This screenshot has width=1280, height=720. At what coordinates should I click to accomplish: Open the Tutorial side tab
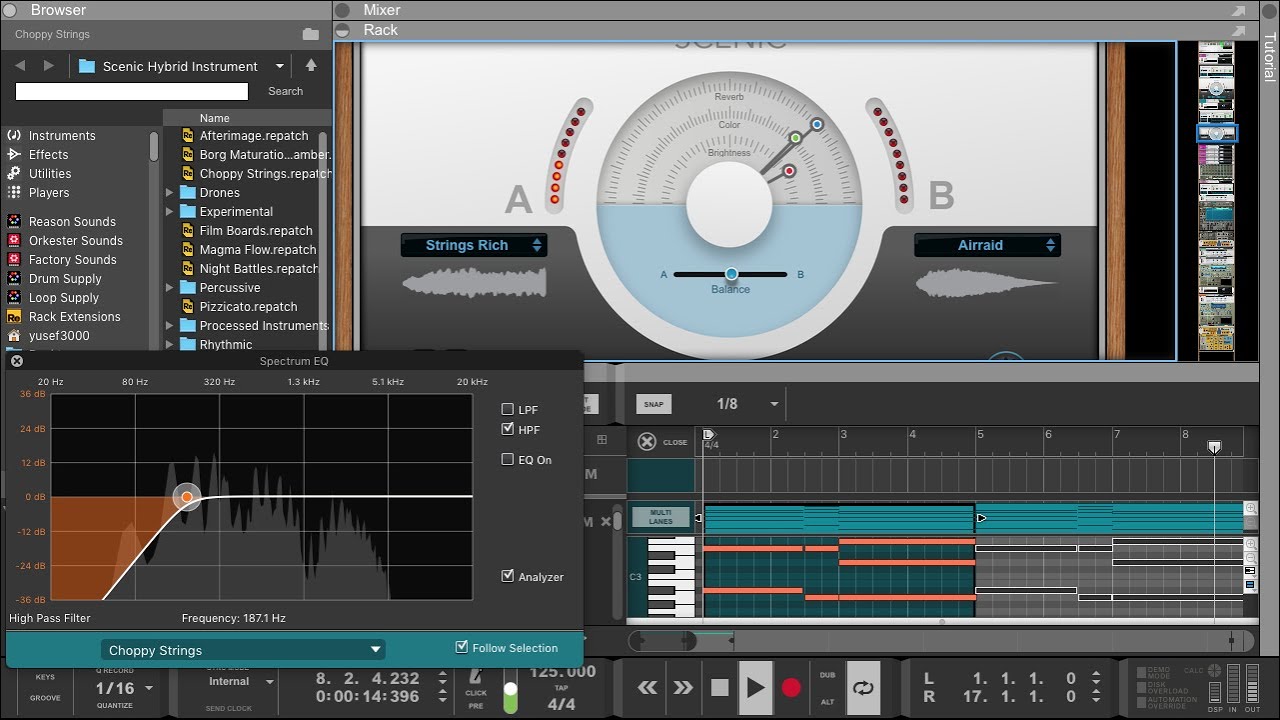pyautogui.click(x=1269, y=57)
